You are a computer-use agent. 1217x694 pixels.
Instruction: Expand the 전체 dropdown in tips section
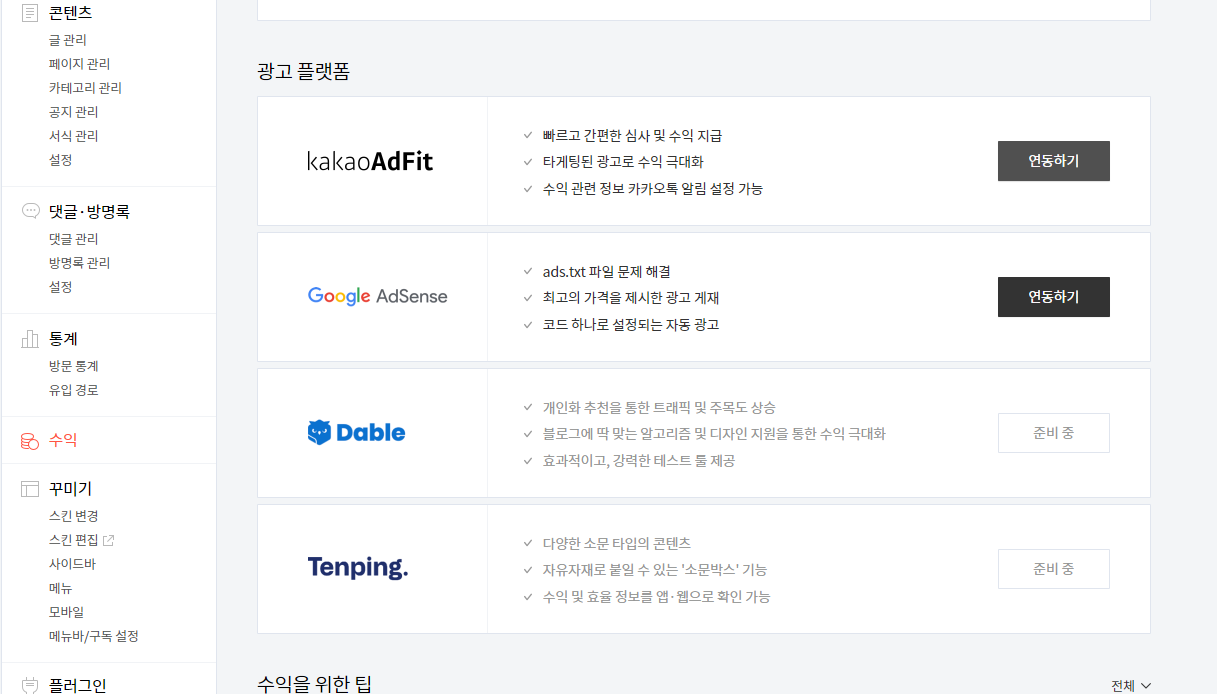click(x=1131, y=685)
